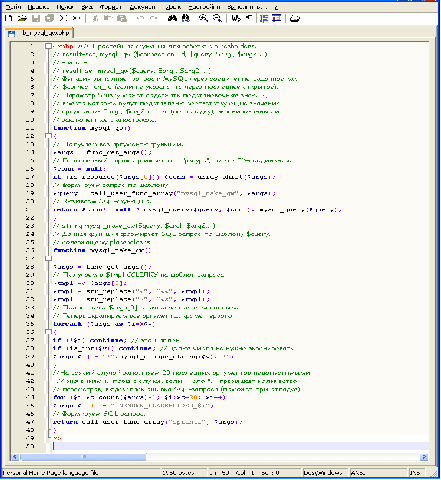441x480 pixels.
Task: Collapse the fold marker at code line 1
Action: coord(48,46)
